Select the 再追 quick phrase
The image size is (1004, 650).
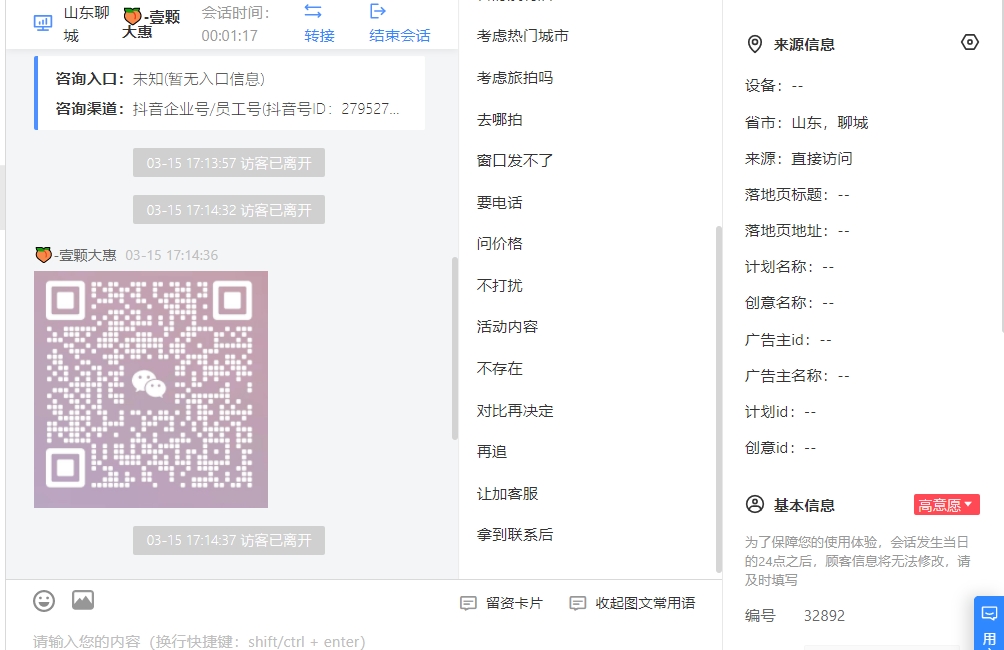pos(492,452)
